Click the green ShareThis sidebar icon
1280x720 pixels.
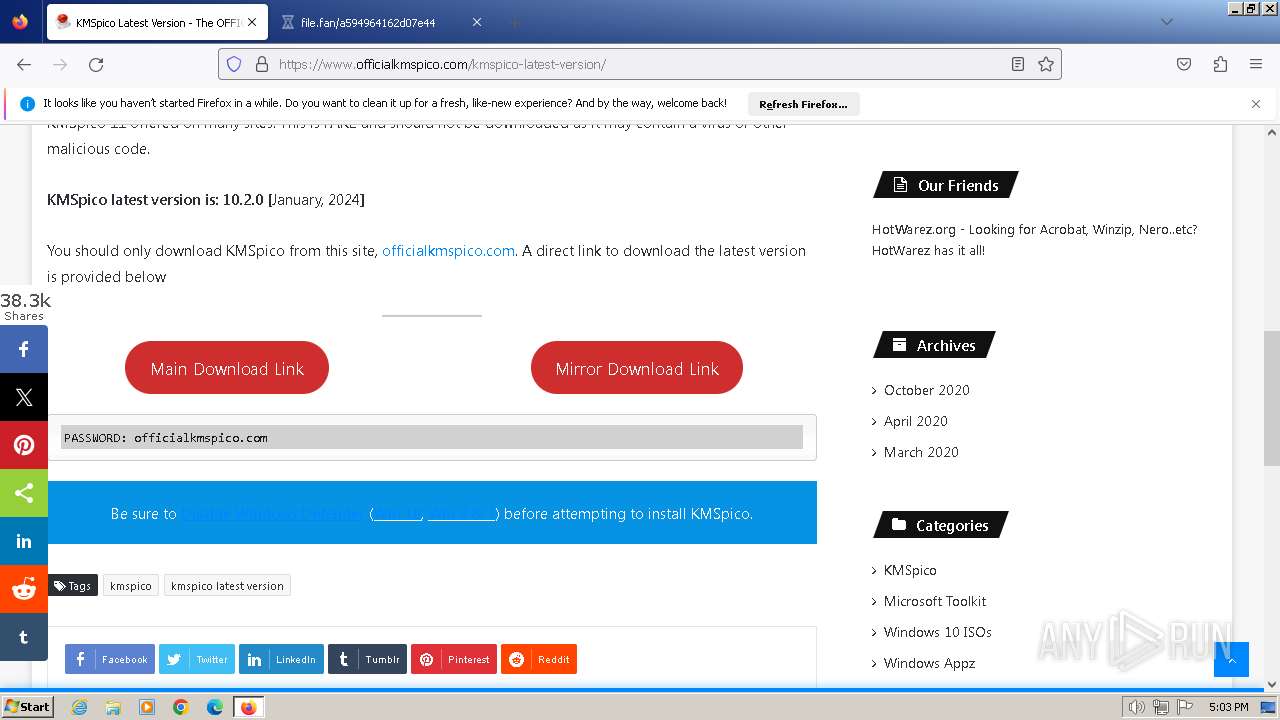24,493
